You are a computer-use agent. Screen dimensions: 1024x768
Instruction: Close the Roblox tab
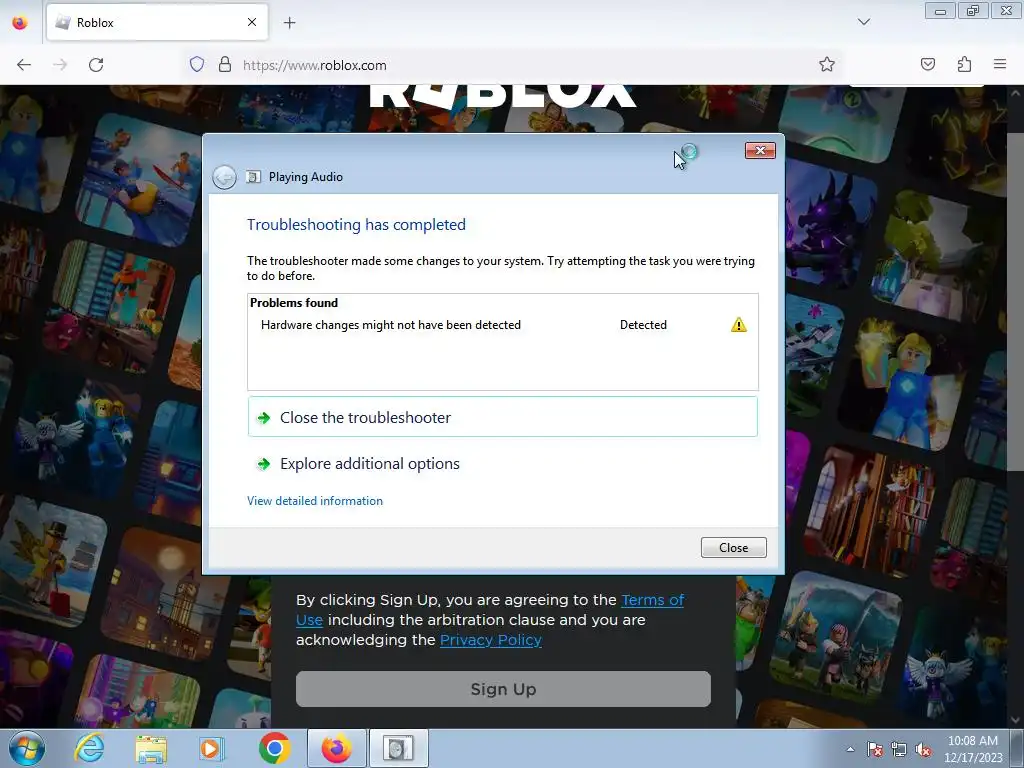tap(252, 22)
